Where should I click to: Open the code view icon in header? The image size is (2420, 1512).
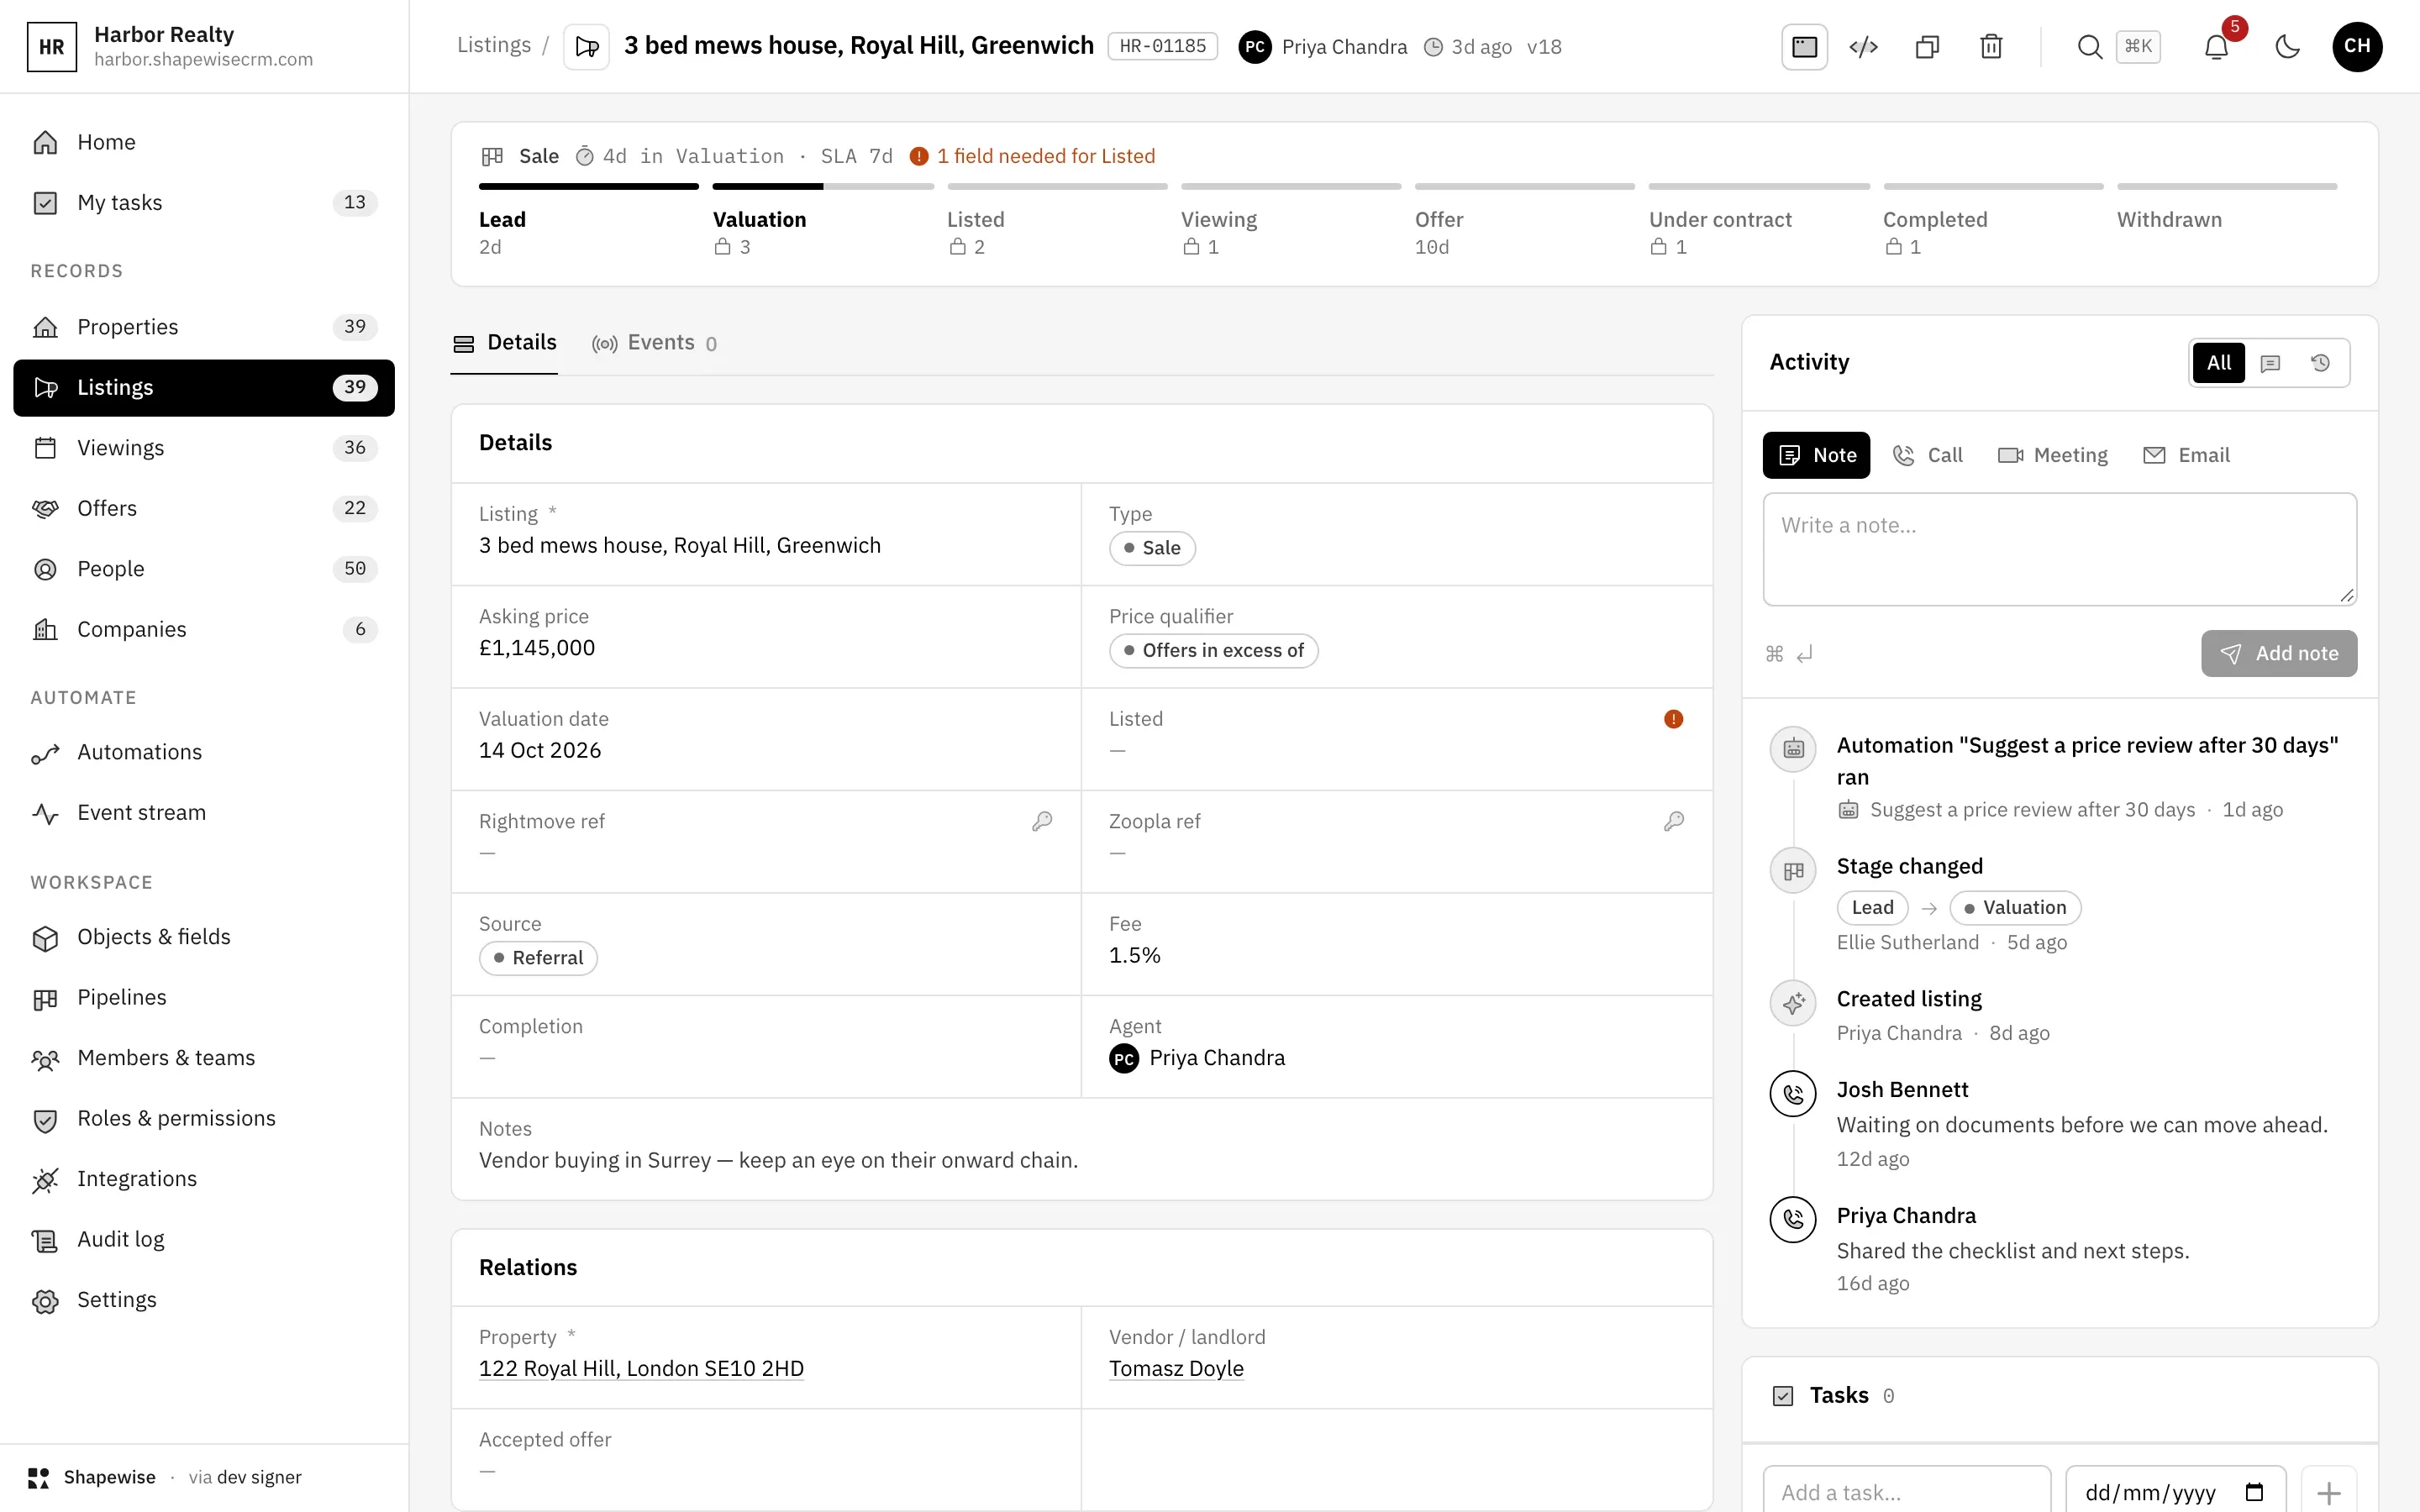point(1863,47)
